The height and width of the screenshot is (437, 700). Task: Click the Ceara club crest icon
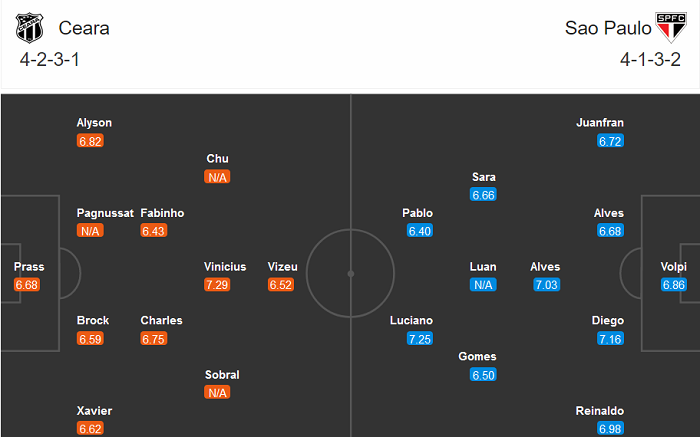pos(30,27)
